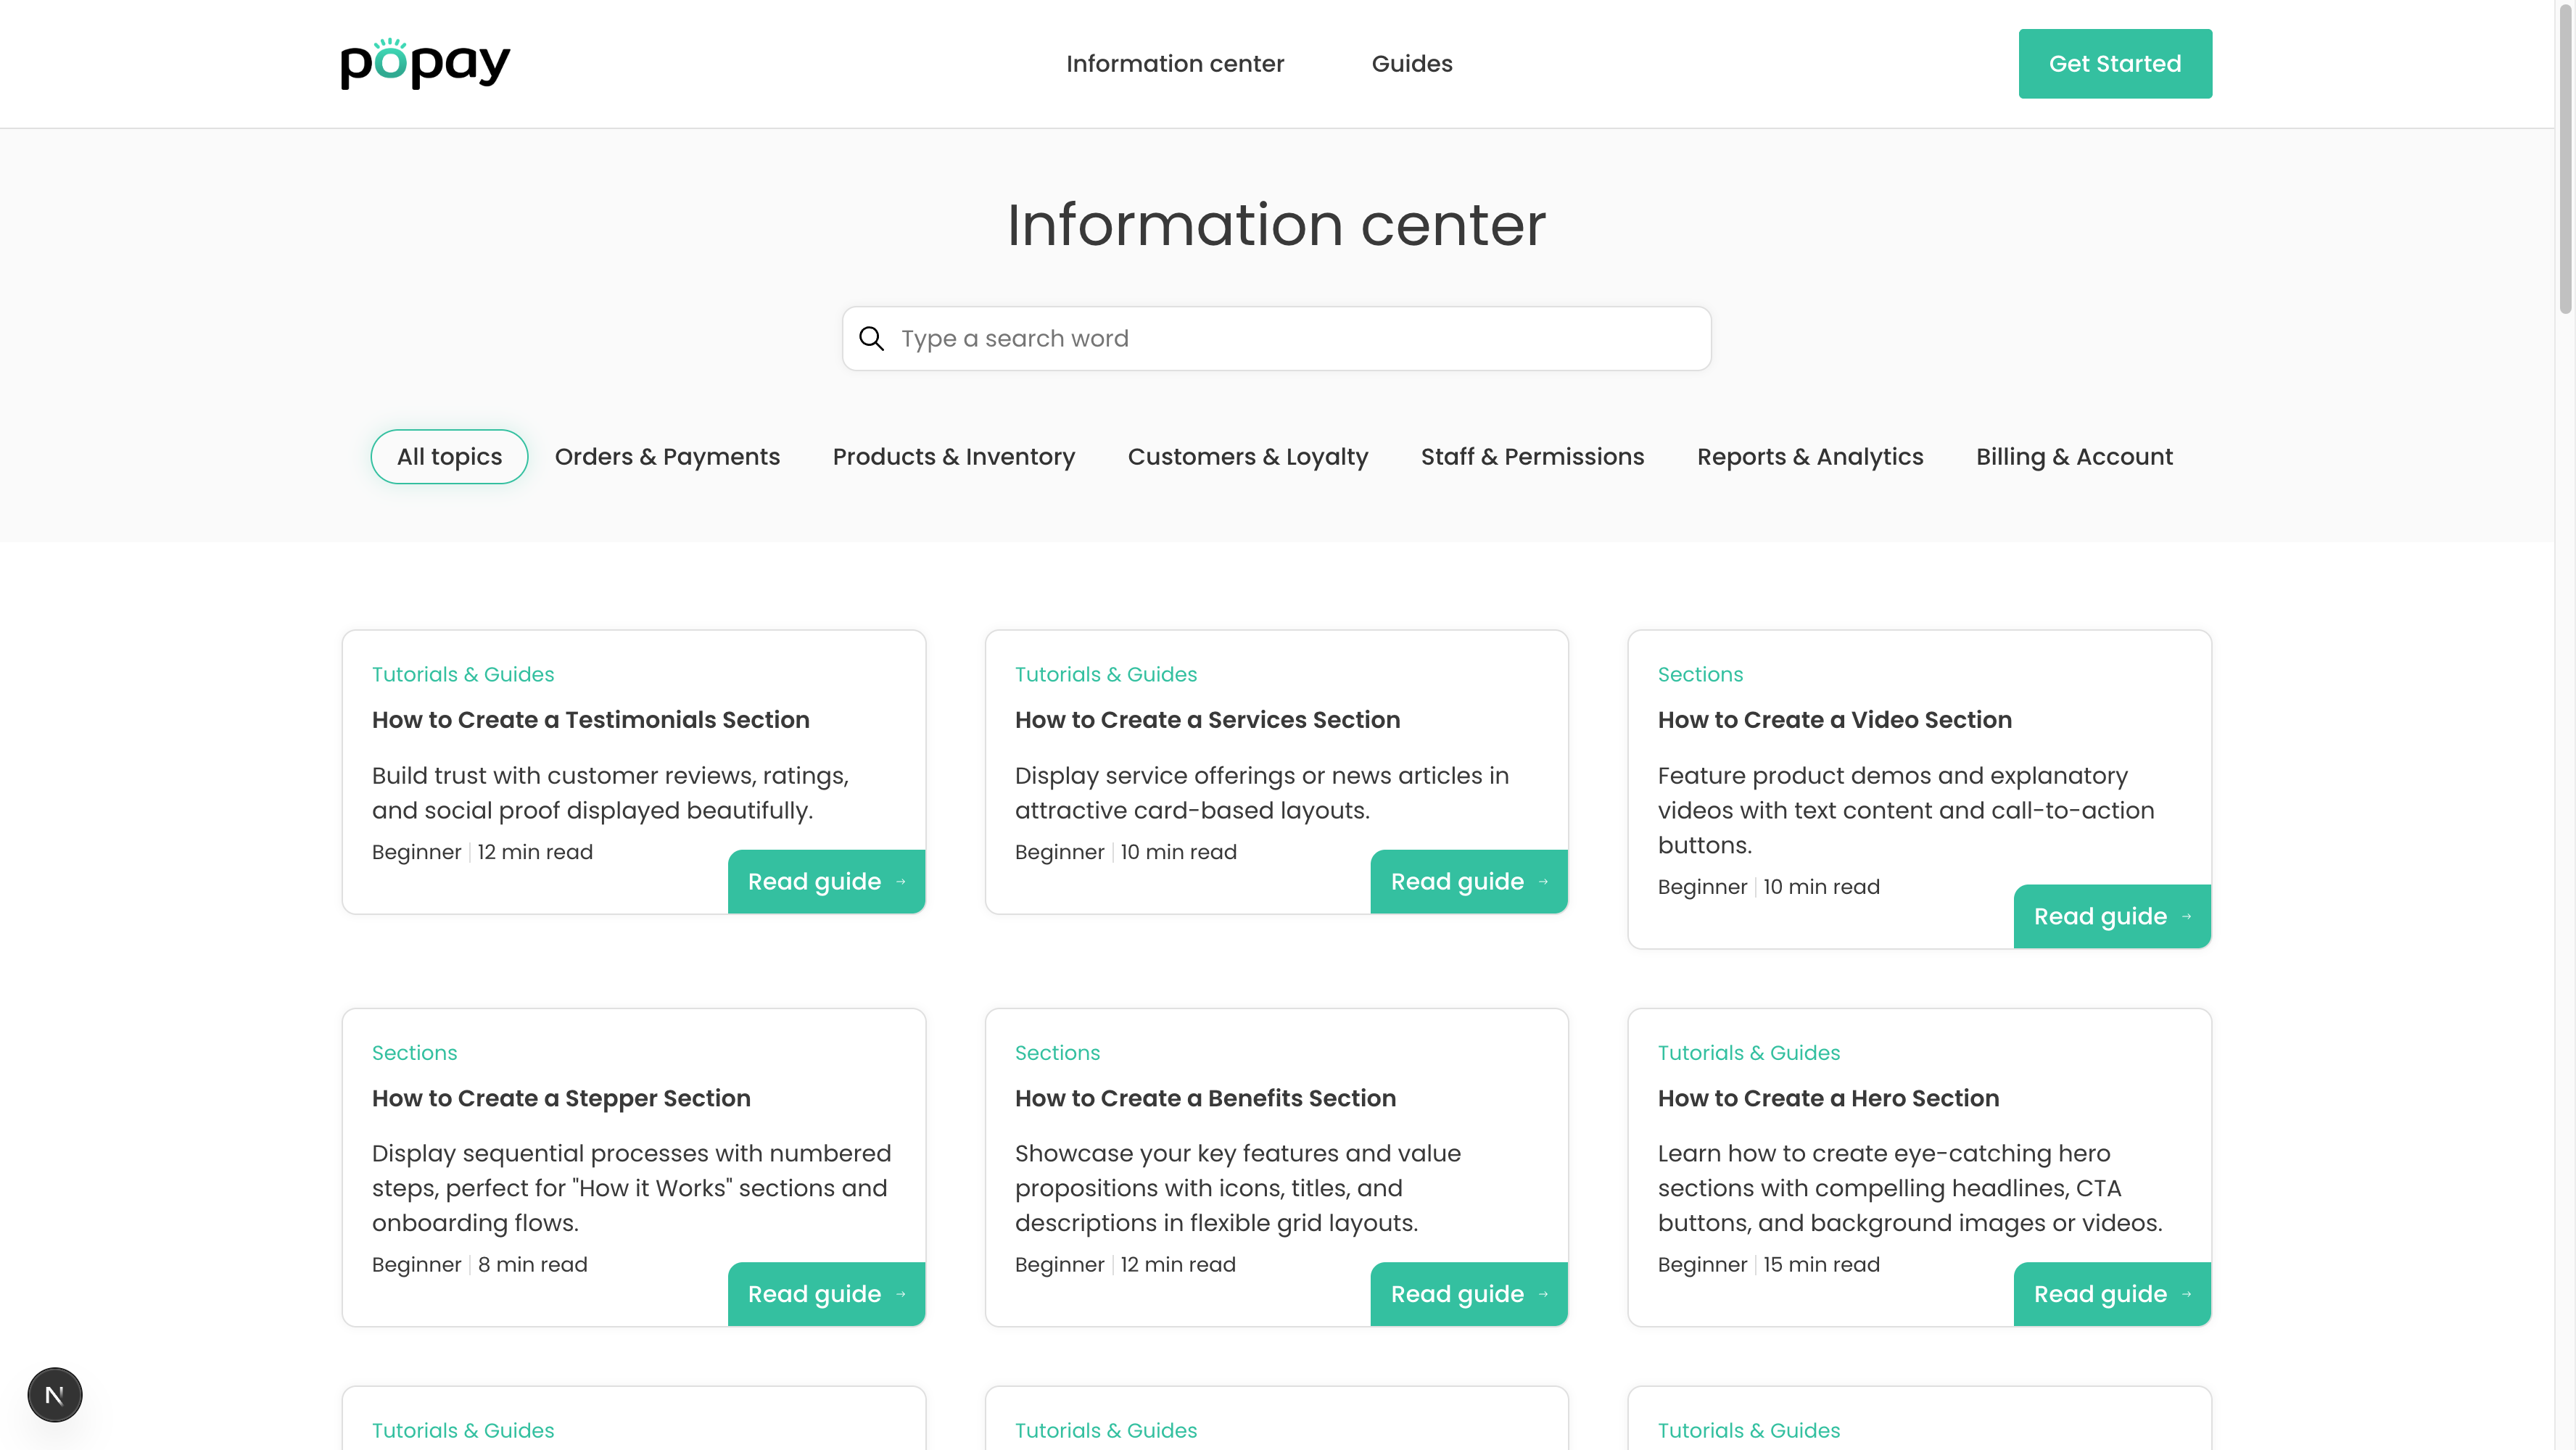
Task: Switch to Customers & Loyalty topic
Action: 1247,457
